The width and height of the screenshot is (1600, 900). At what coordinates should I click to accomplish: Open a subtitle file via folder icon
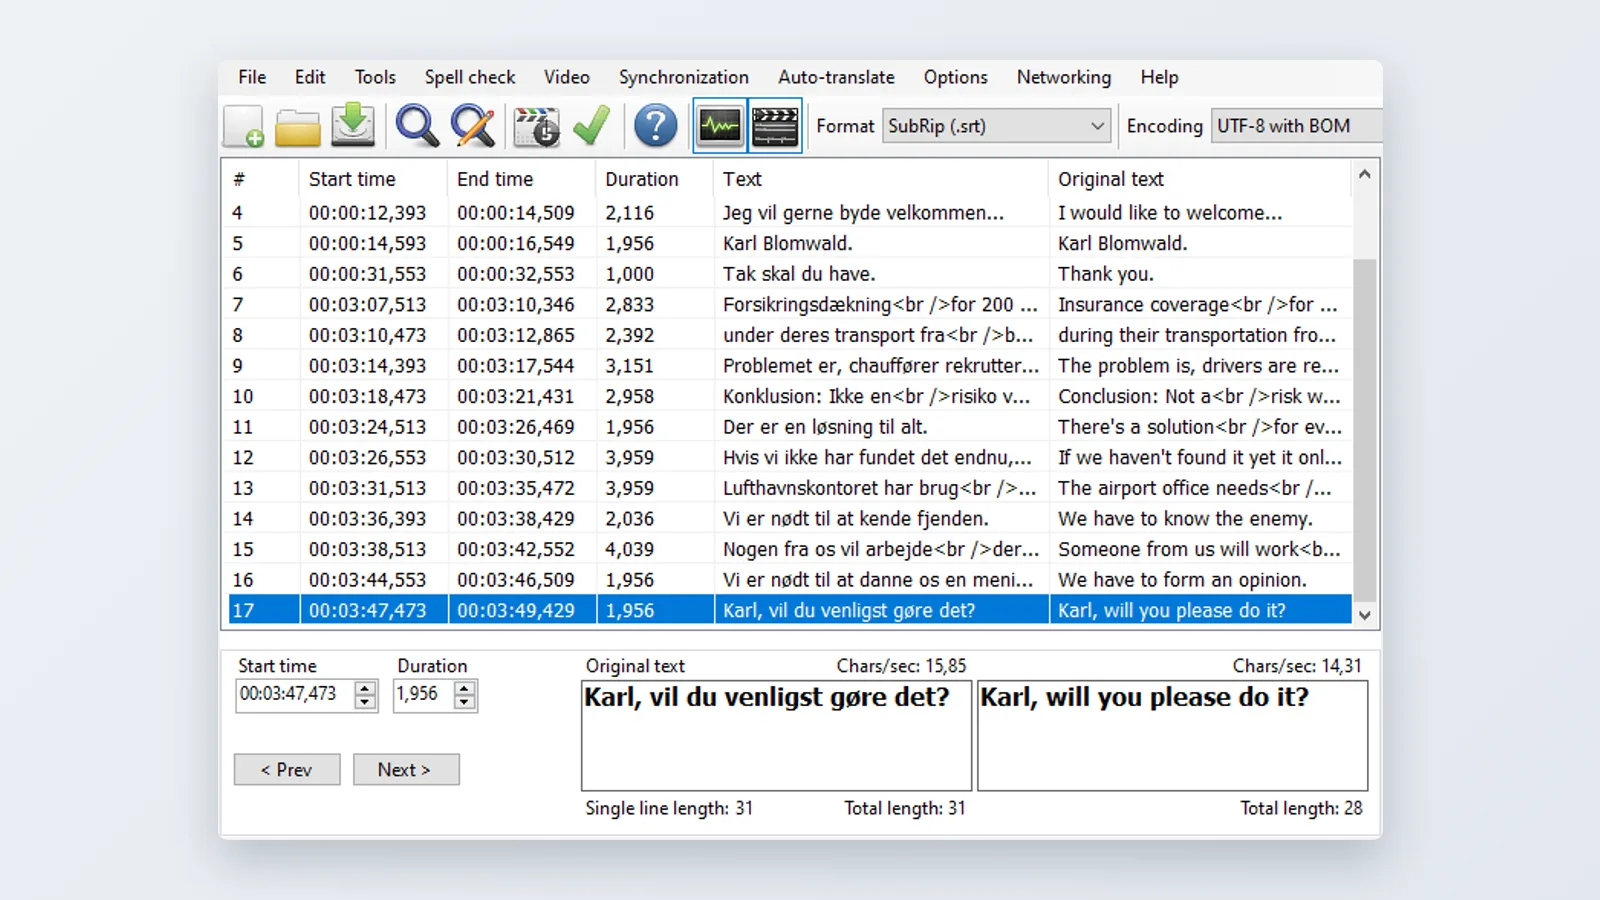pyautogui.click(x=298, y=127)
